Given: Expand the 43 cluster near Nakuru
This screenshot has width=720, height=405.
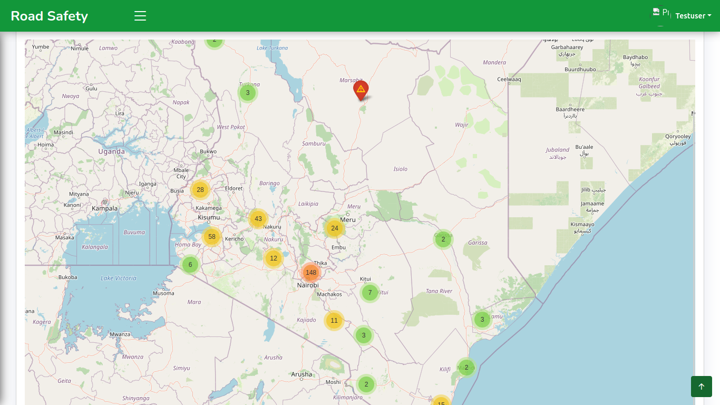Looking at the screenshot, I should click(x=258, y=219).
